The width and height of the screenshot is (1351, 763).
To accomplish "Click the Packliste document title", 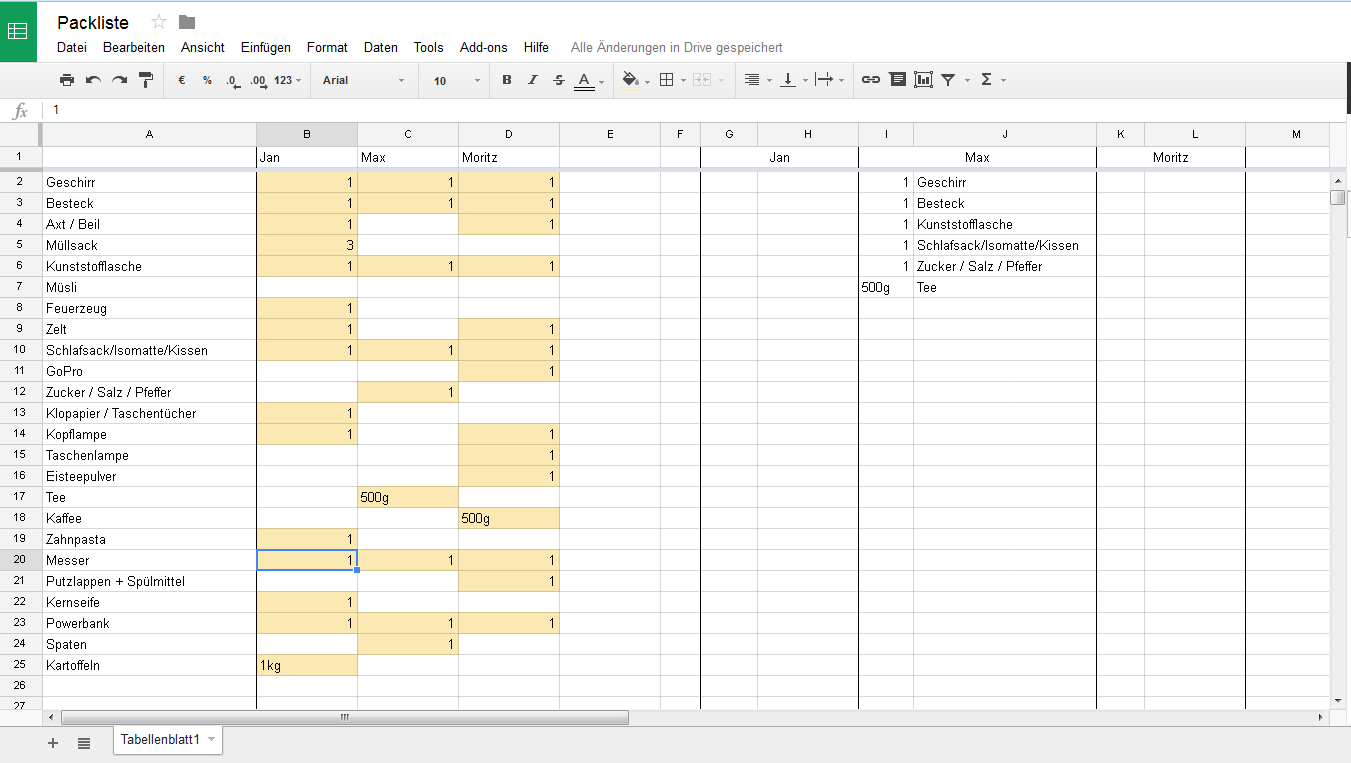I will (x=93, y=22).
